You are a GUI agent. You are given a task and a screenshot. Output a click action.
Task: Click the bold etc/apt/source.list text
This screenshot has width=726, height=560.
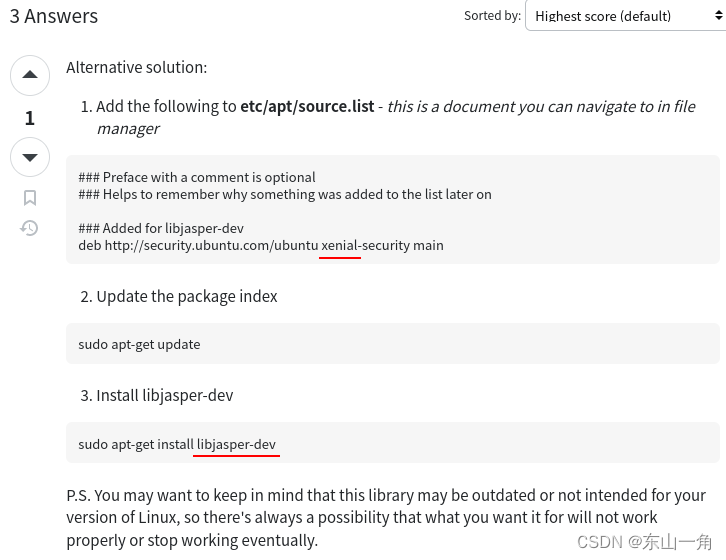pos(307,107)
